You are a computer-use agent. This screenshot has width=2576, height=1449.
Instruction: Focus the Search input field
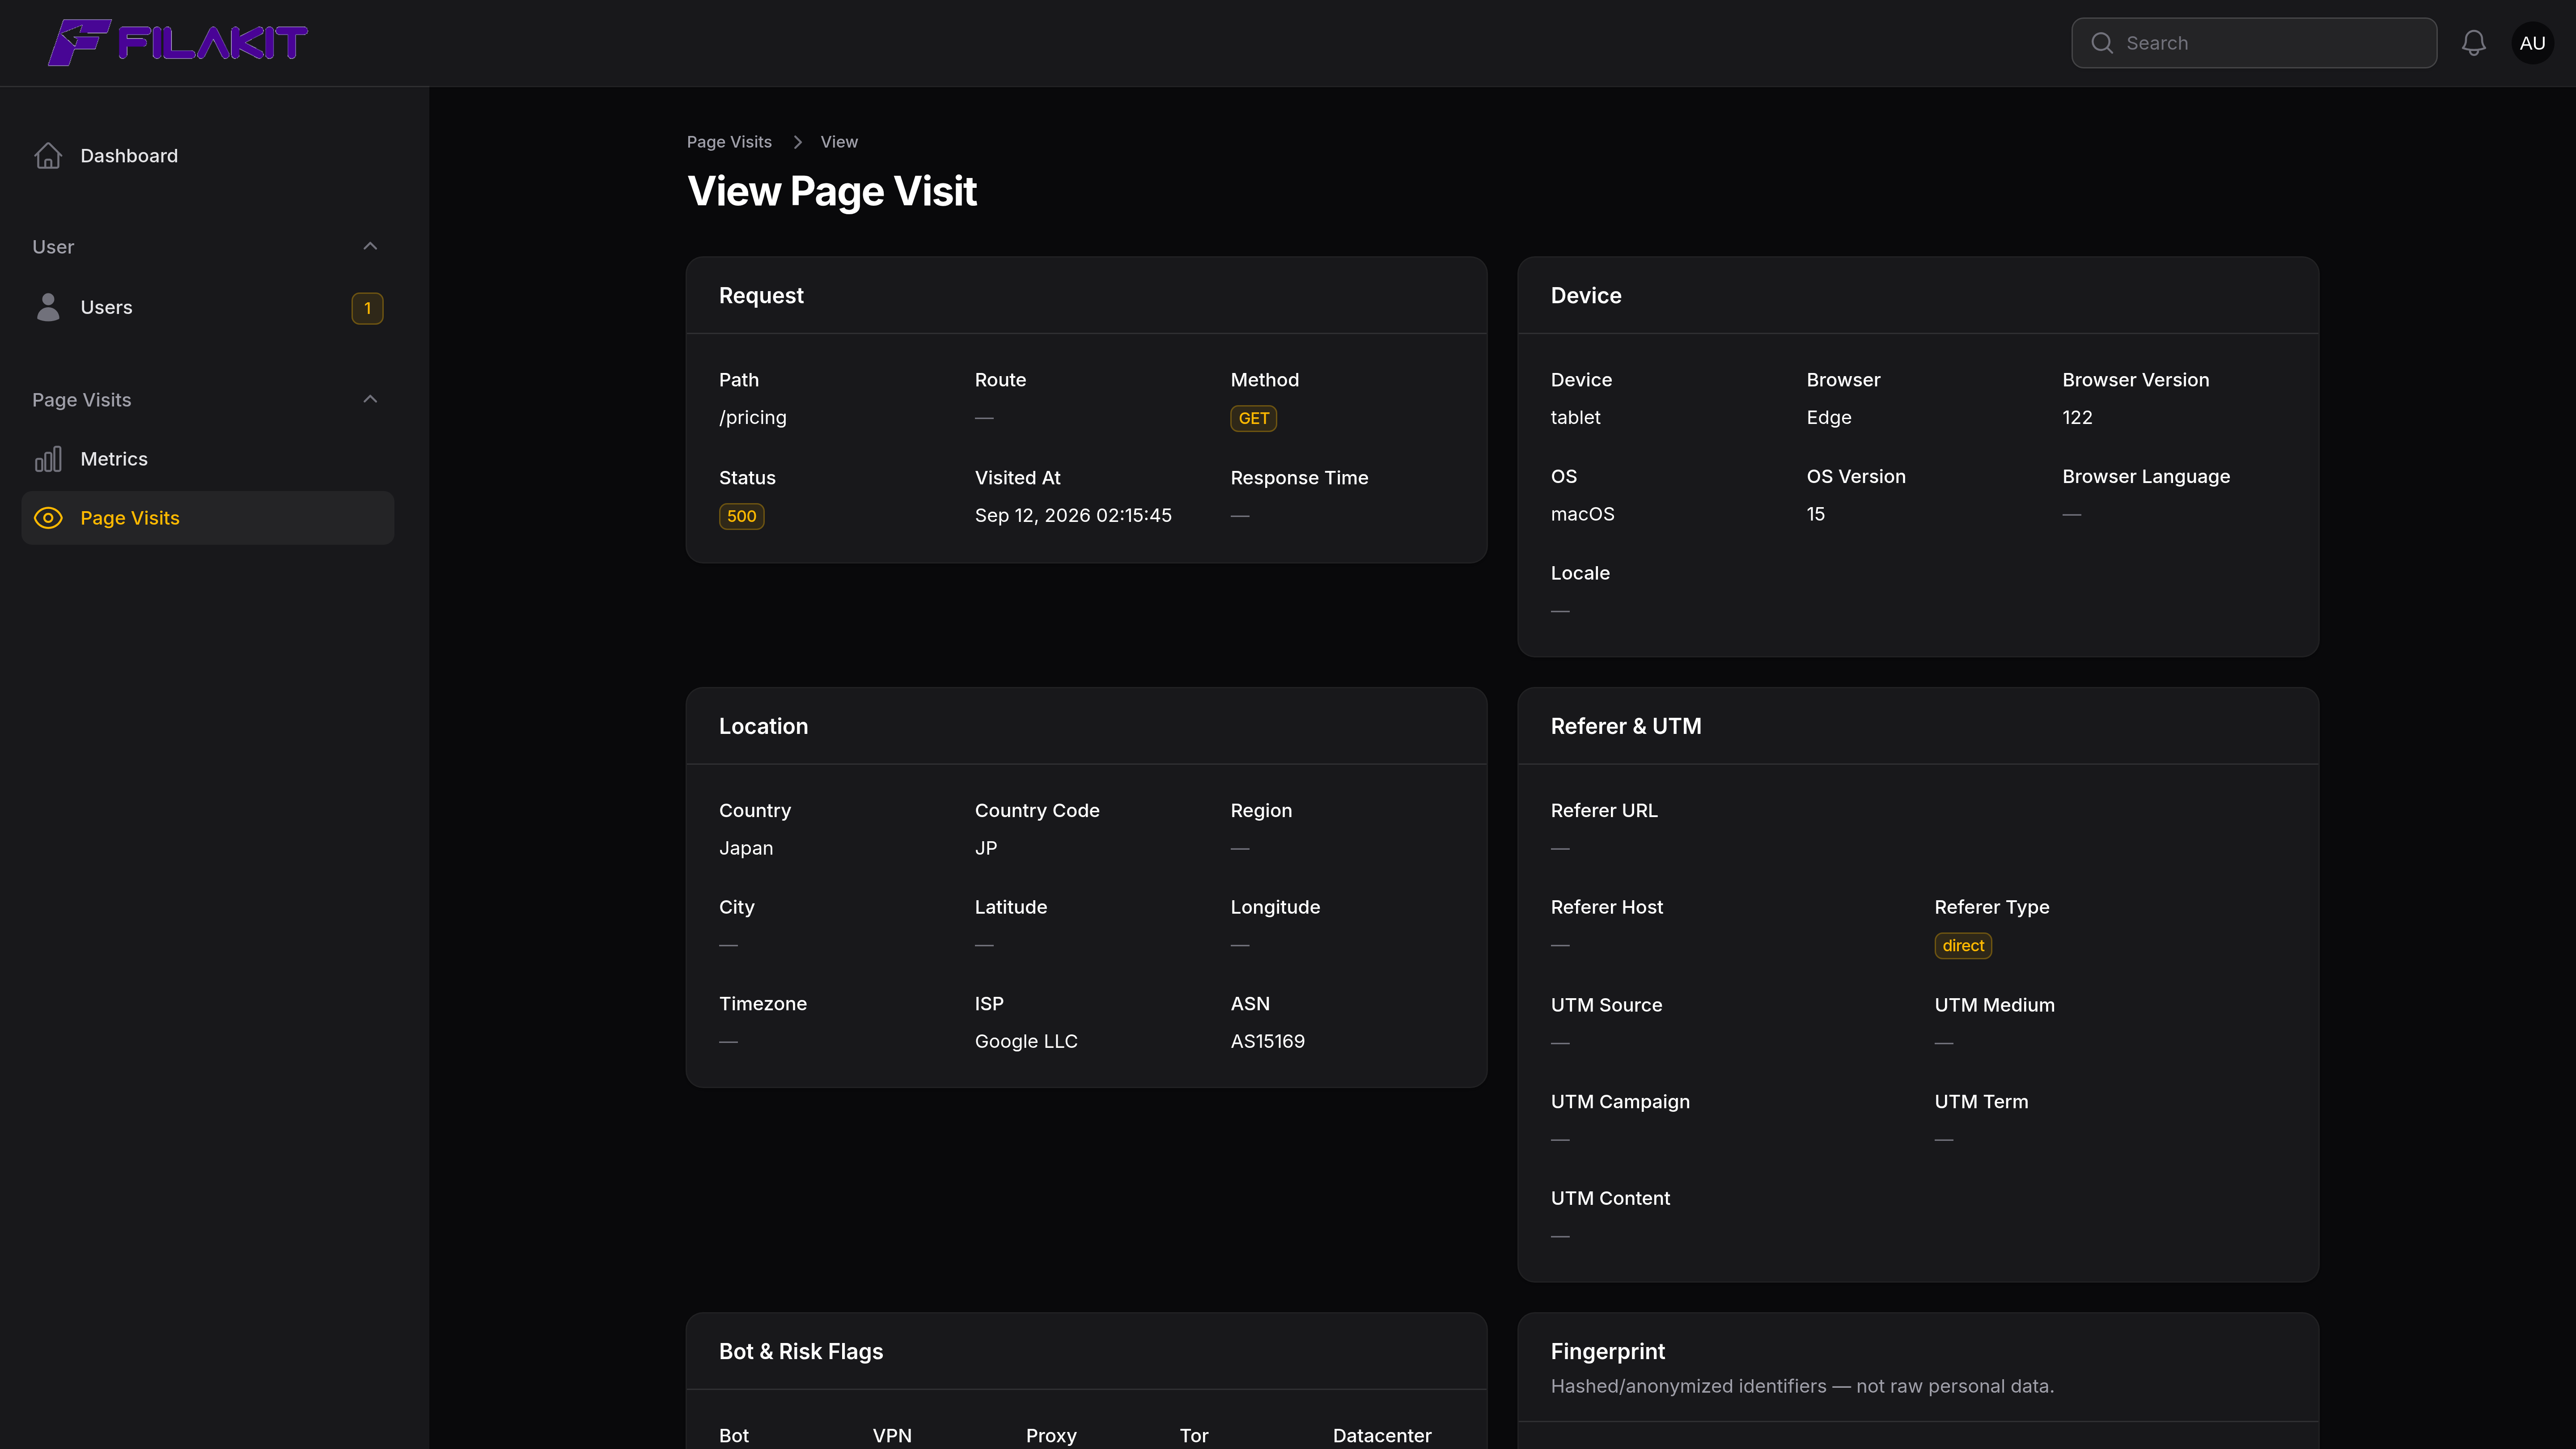pos(2254,43)
